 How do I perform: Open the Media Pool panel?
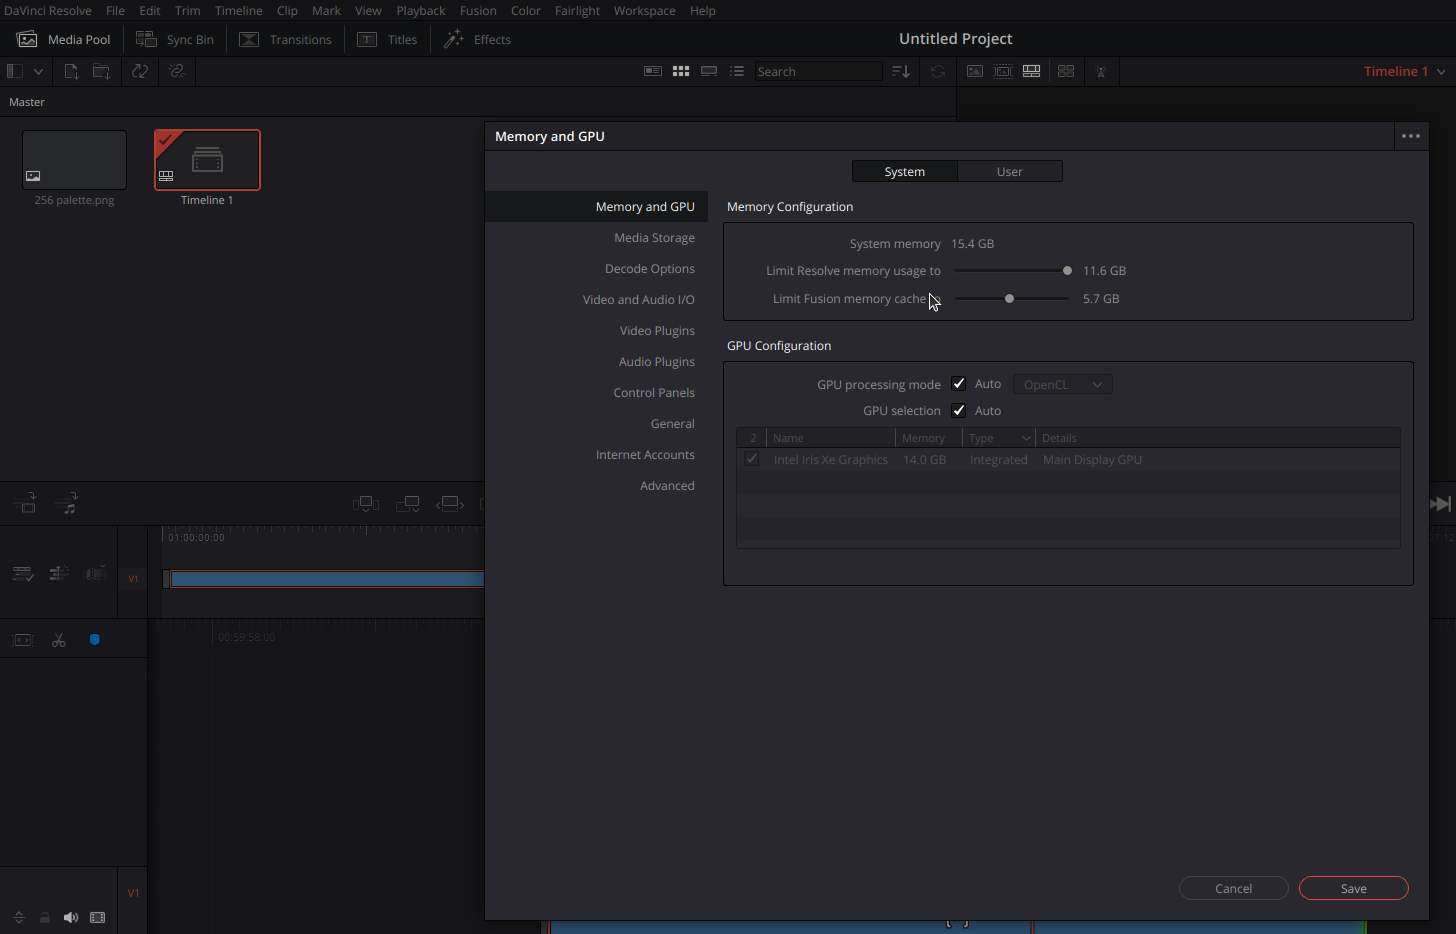[x=64, y=39]
